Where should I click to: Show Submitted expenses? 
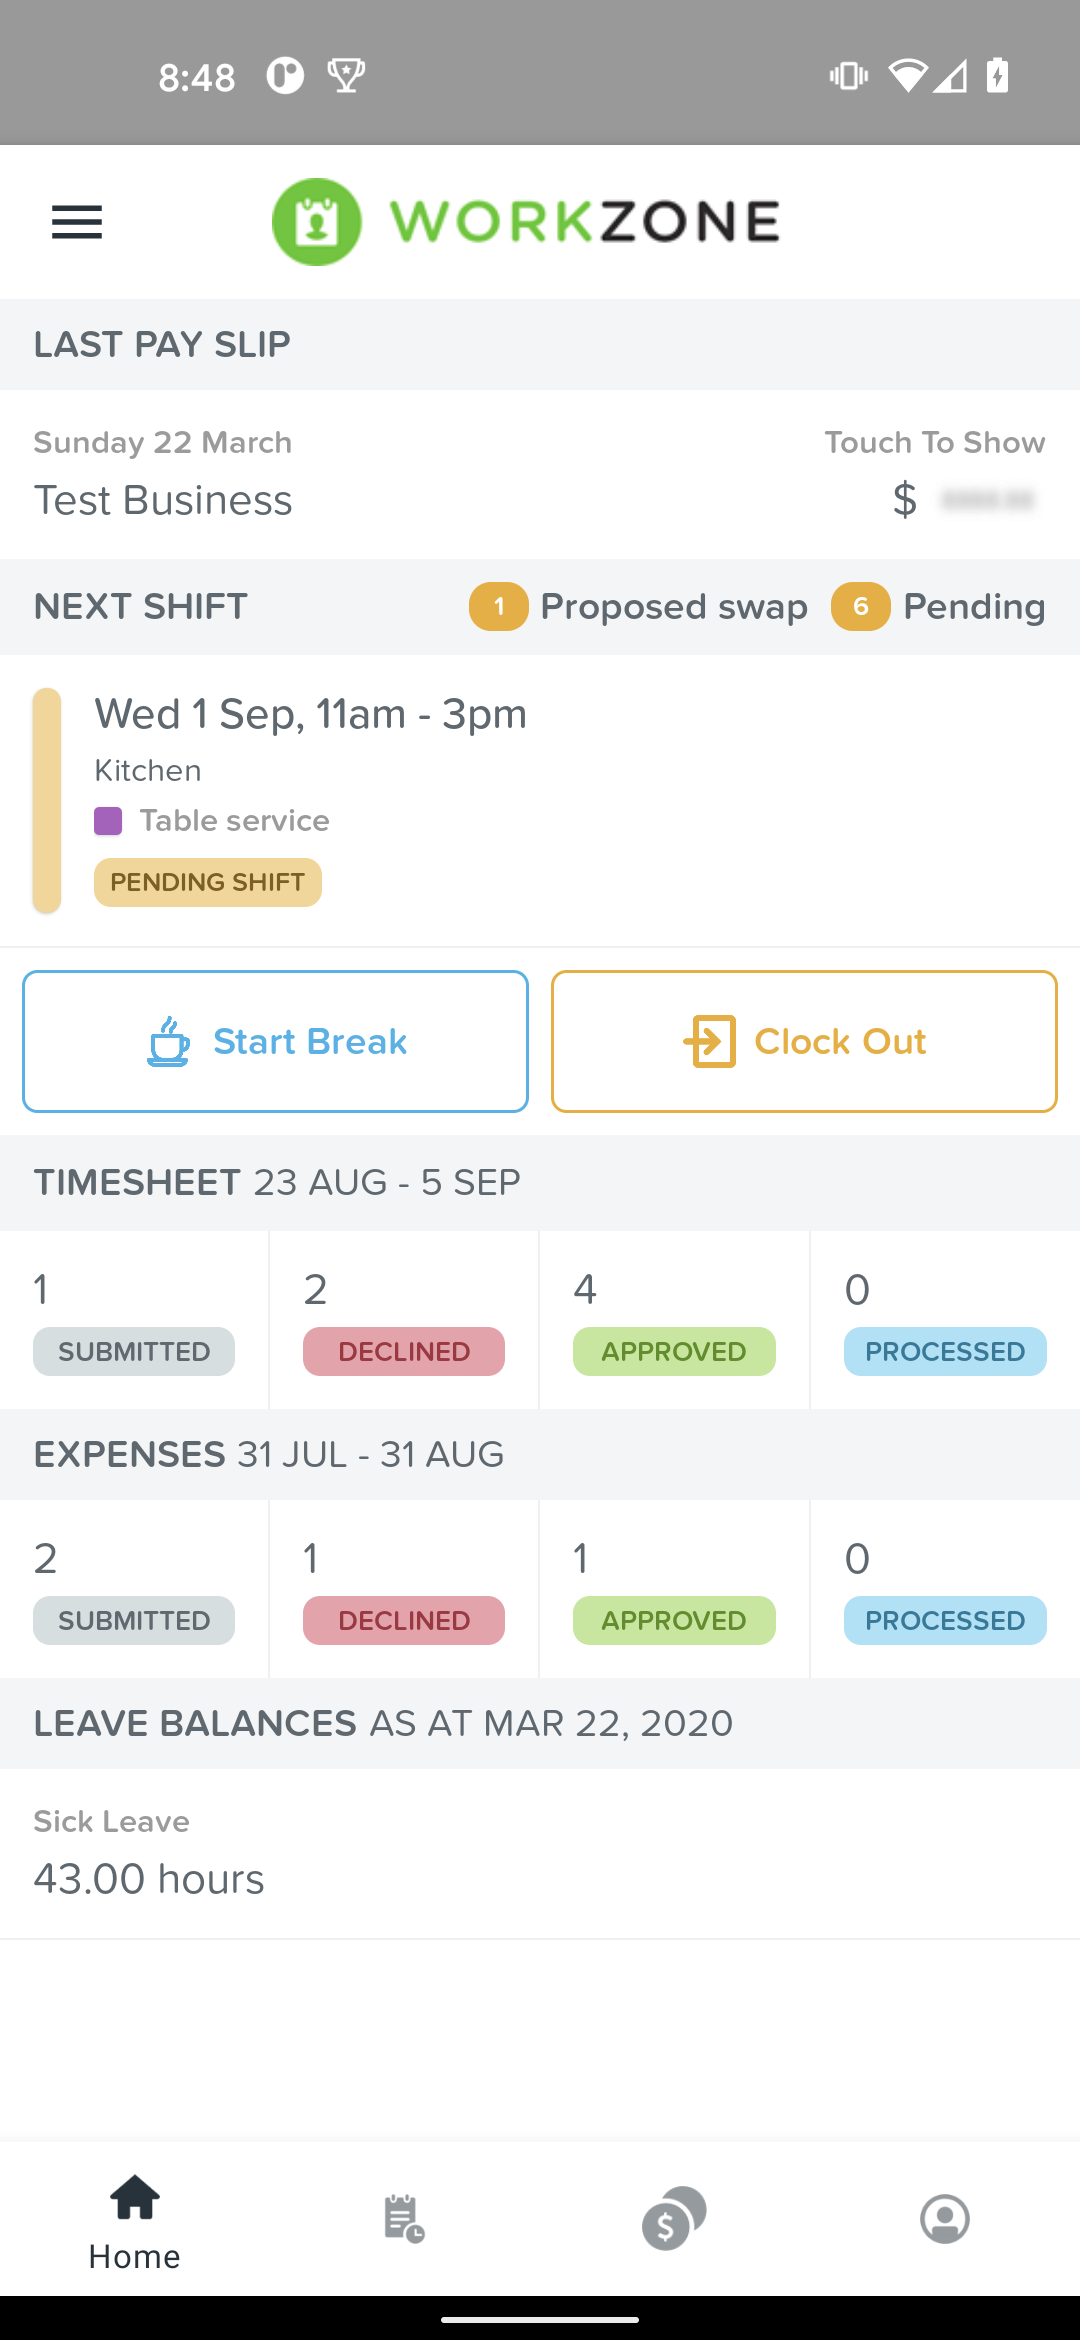[134, 1589]
